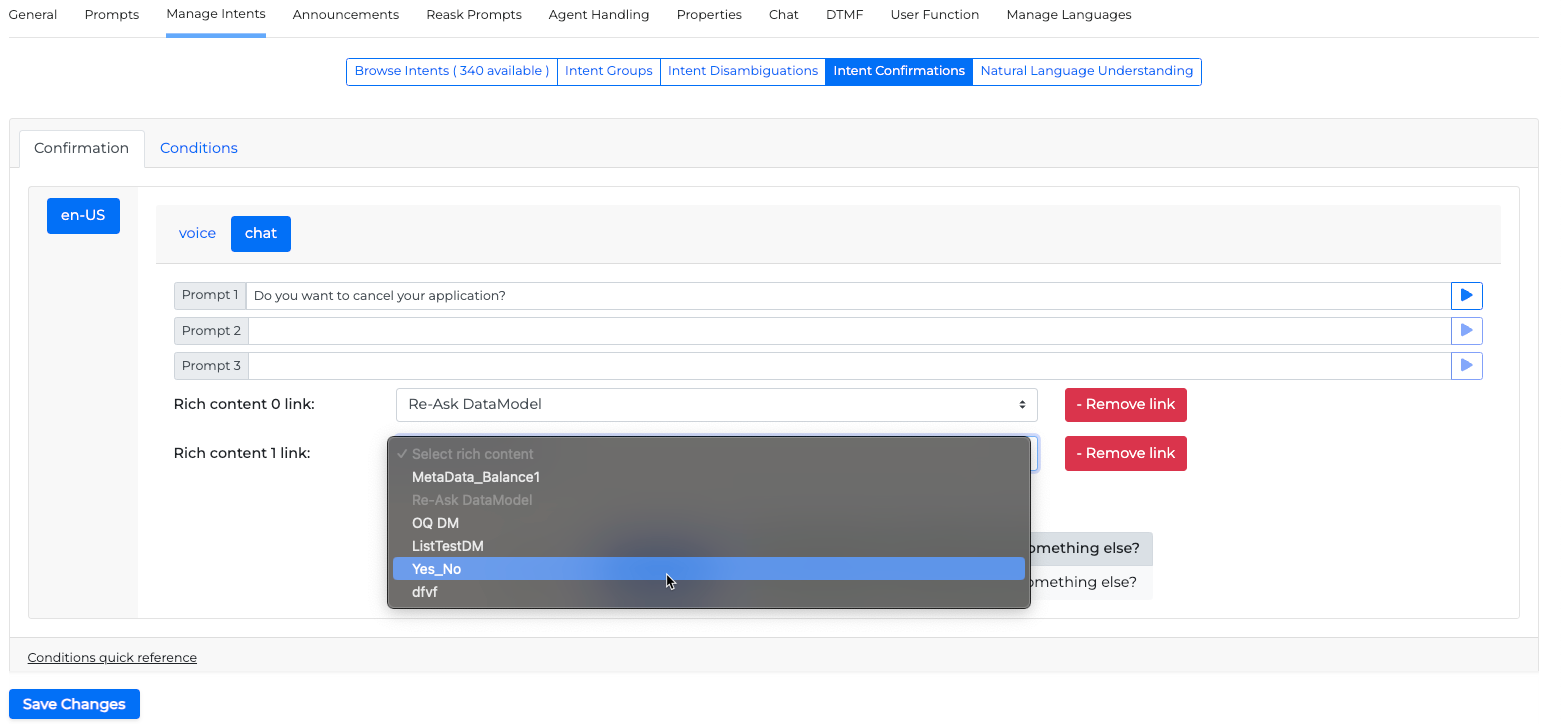Switch to Natural Language Understanding
The image size is (1563, 724).
click(1086, 71)
